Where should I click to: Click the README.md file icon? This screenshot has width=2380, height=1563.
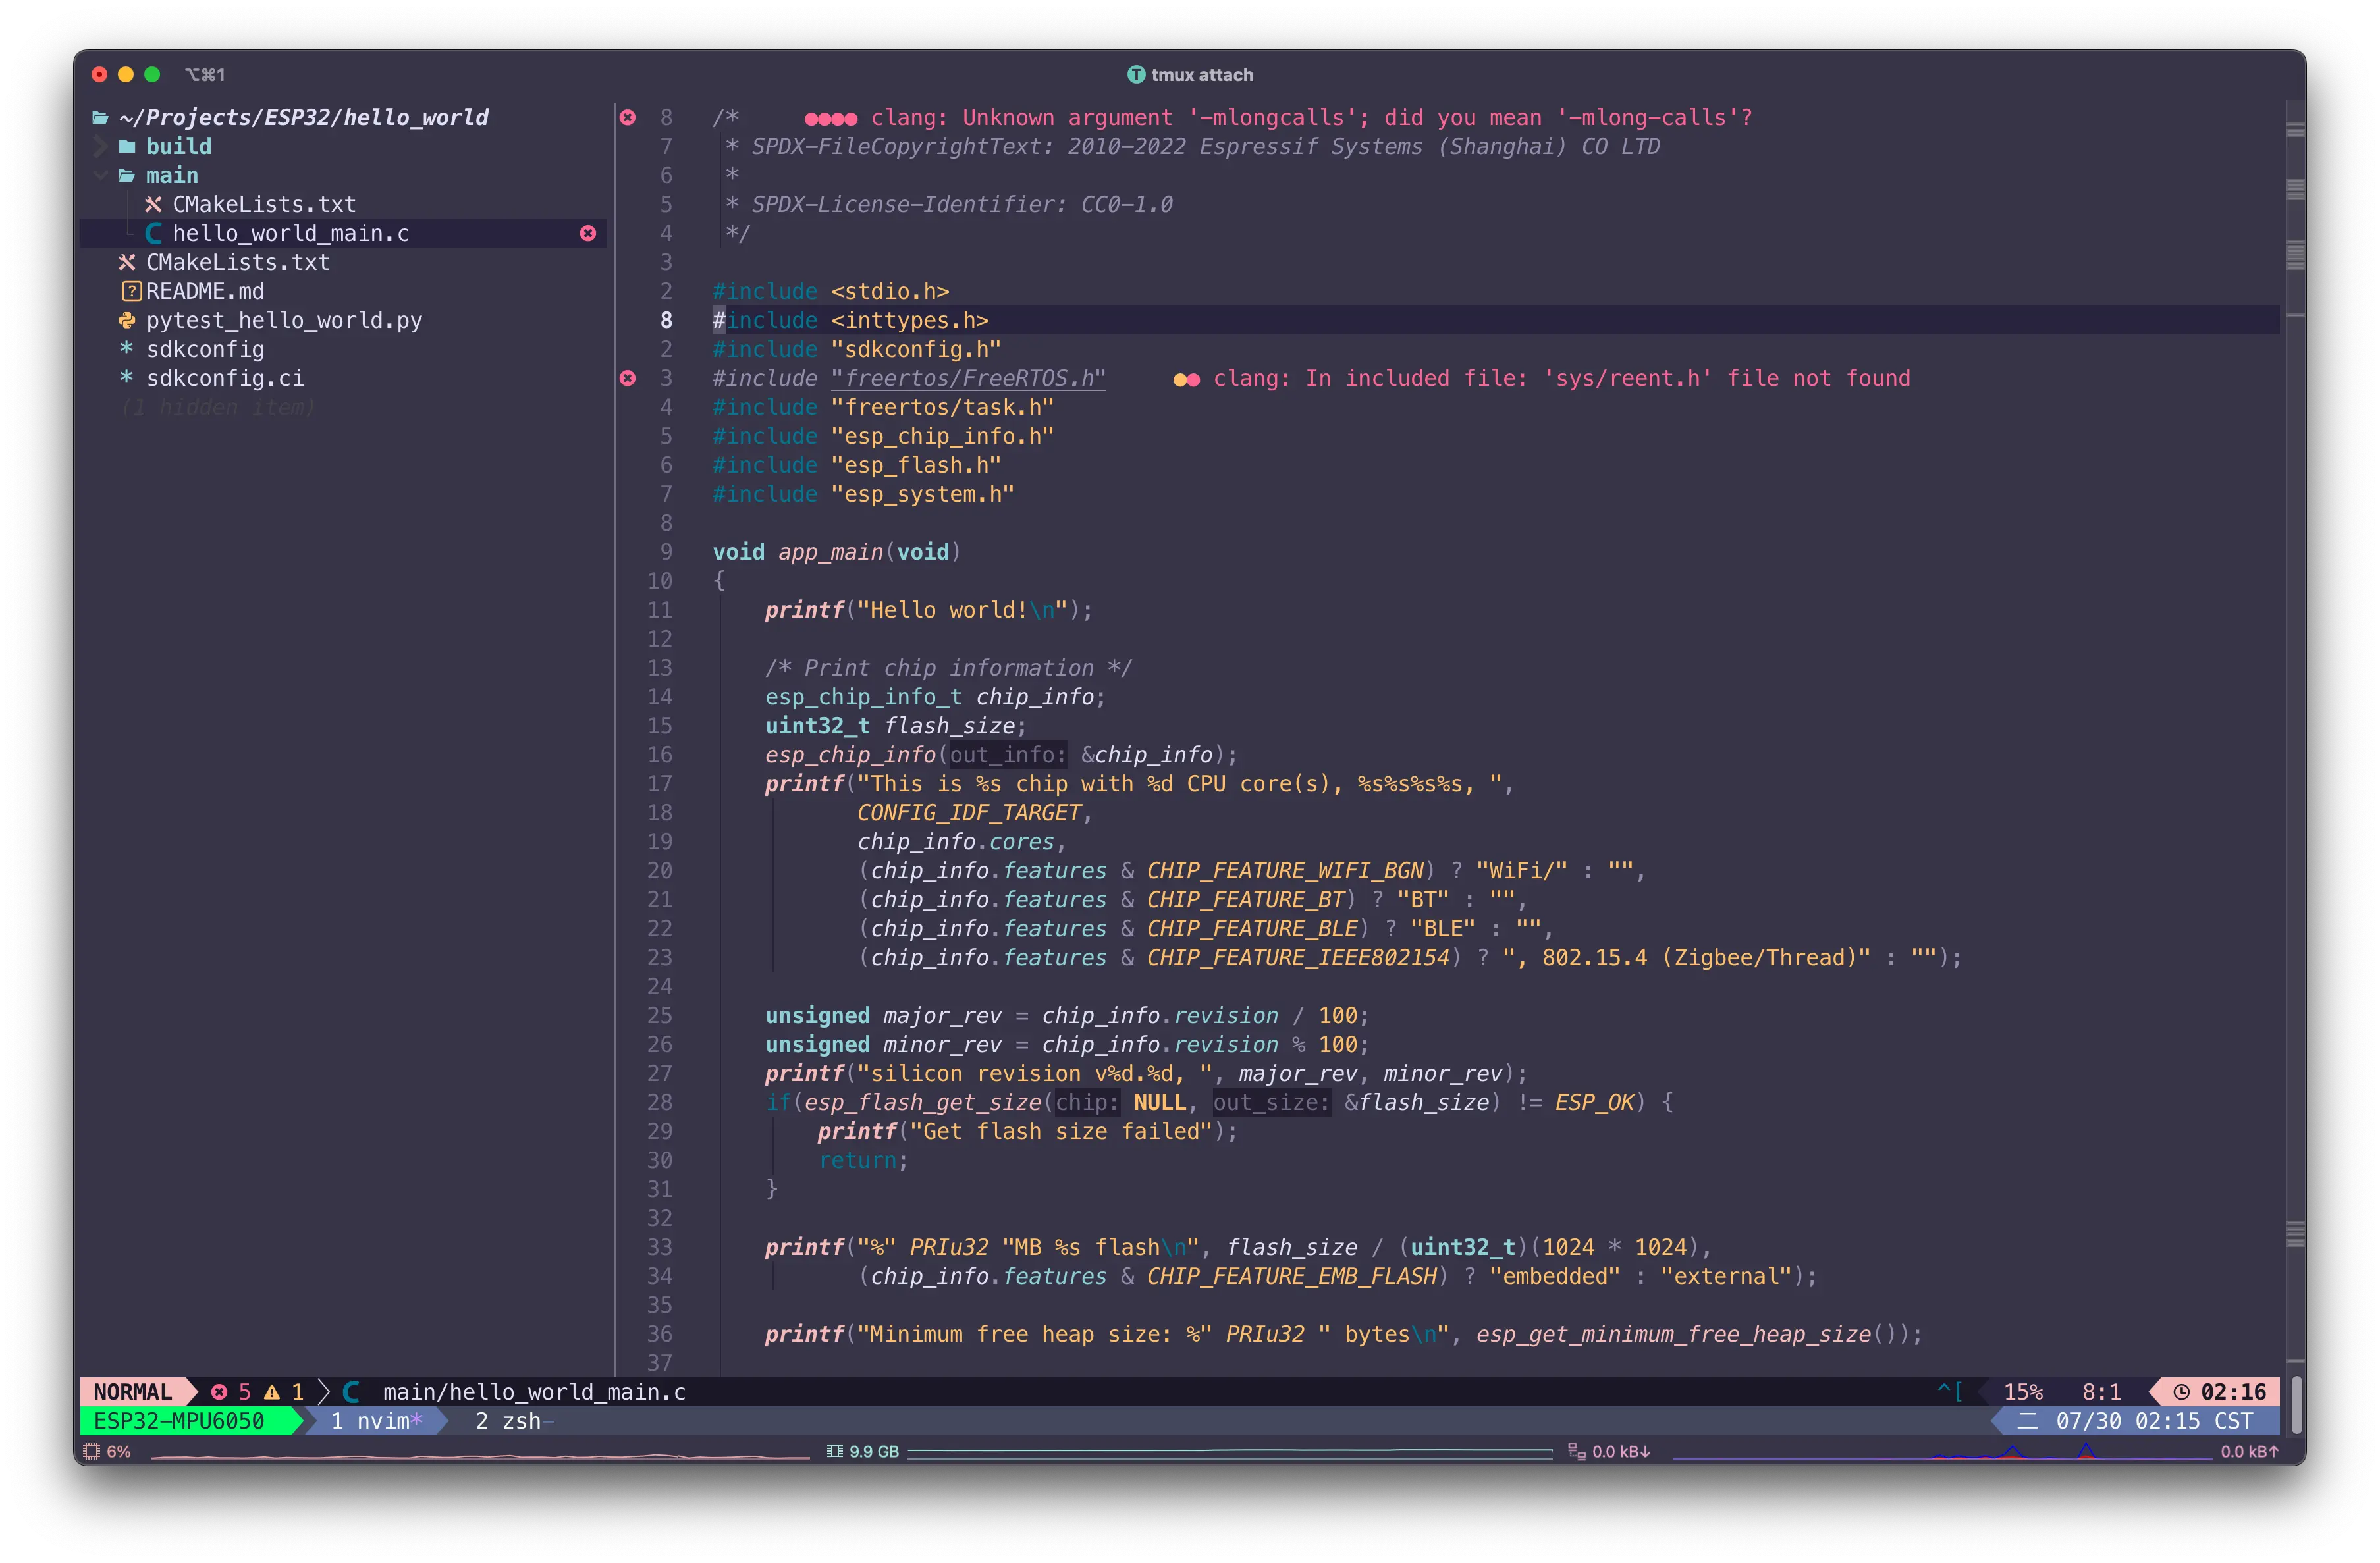click(130, 291)
